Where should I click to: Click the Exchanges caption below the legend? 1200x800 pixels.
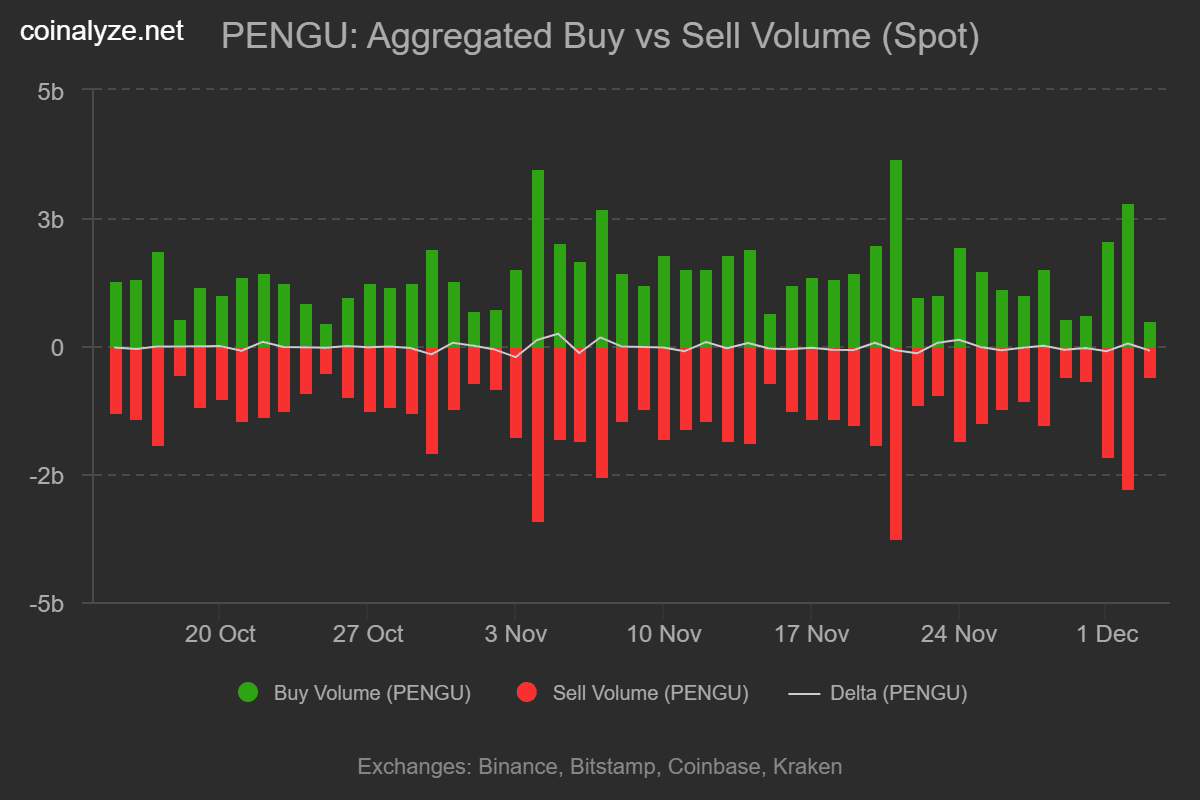coord(599,767)
